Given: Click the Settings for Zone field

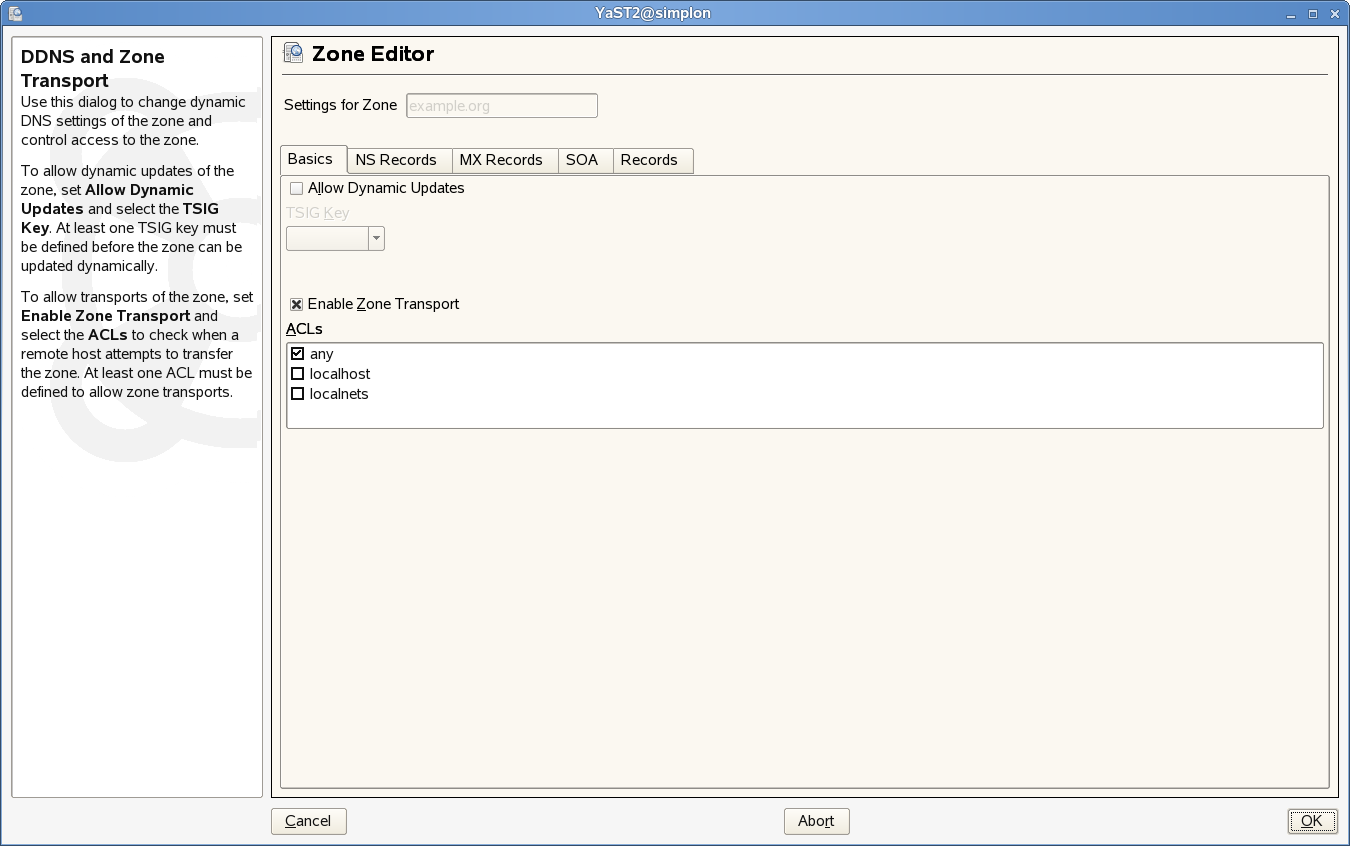Looking at the screenshot, I should pyautogui.click(x=501, y=106).
